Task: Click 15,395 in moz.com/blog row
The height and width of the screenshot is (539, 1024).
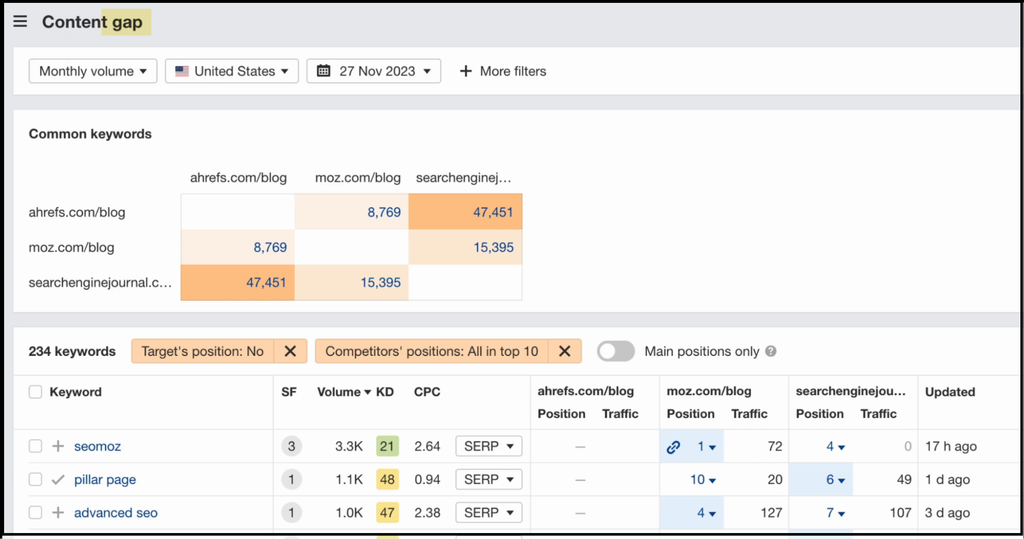Action: [x=493, y=248]
